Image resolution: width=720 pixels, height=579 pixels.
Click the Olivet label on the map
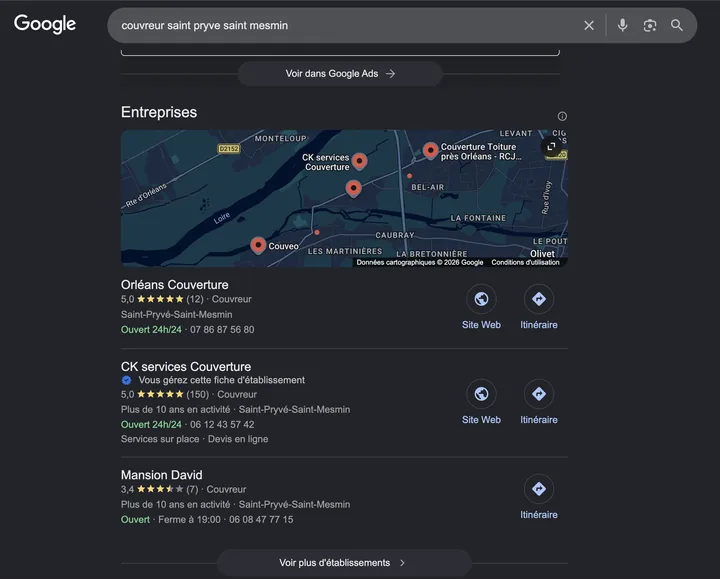(x=542, y=253)
